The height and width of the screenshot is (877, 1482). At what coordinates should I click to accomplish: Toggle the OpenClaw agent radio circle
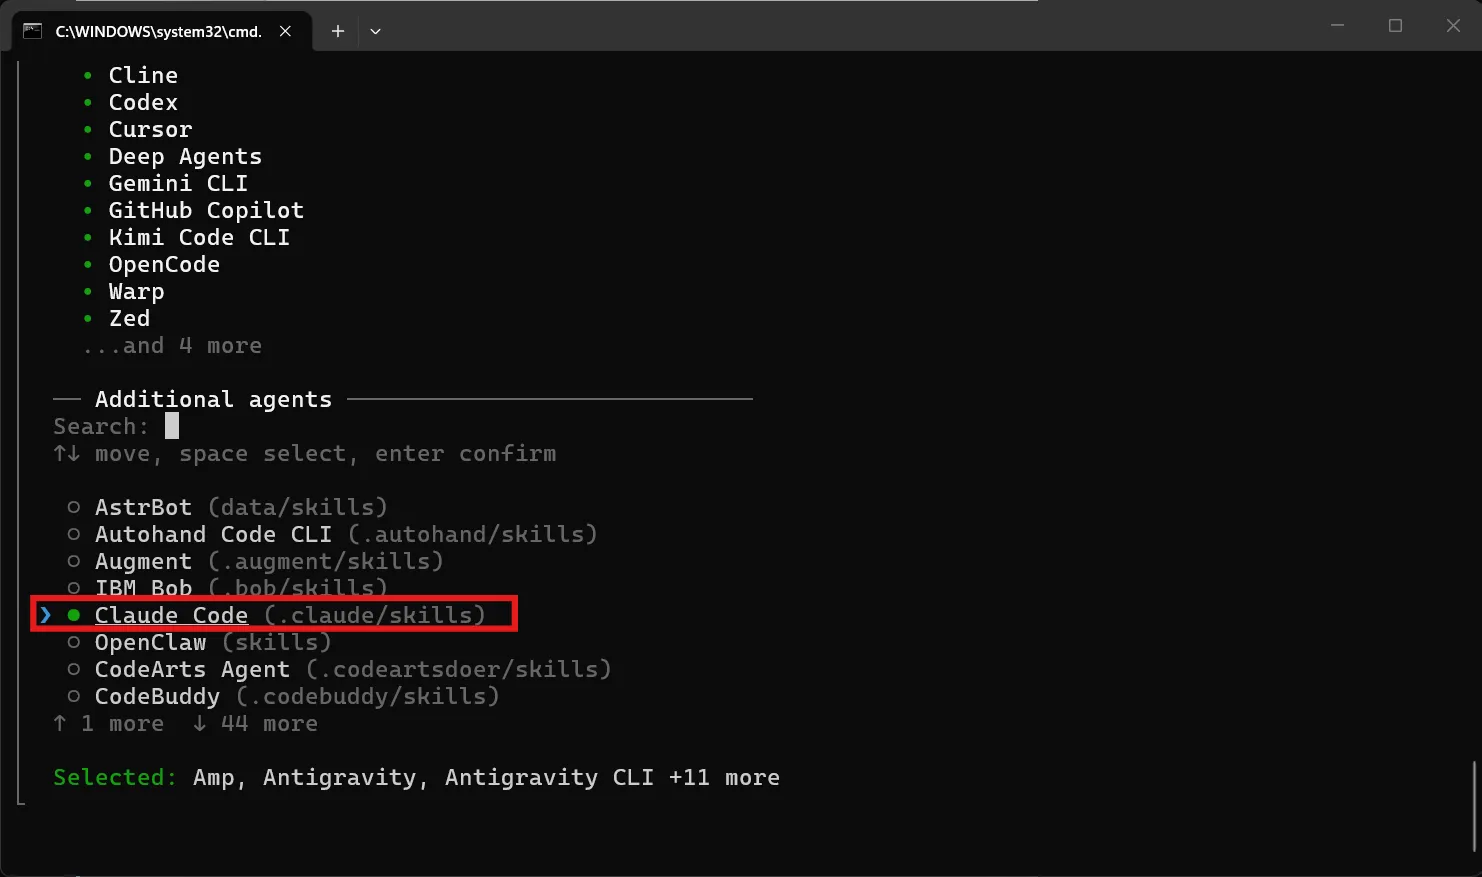74,643
